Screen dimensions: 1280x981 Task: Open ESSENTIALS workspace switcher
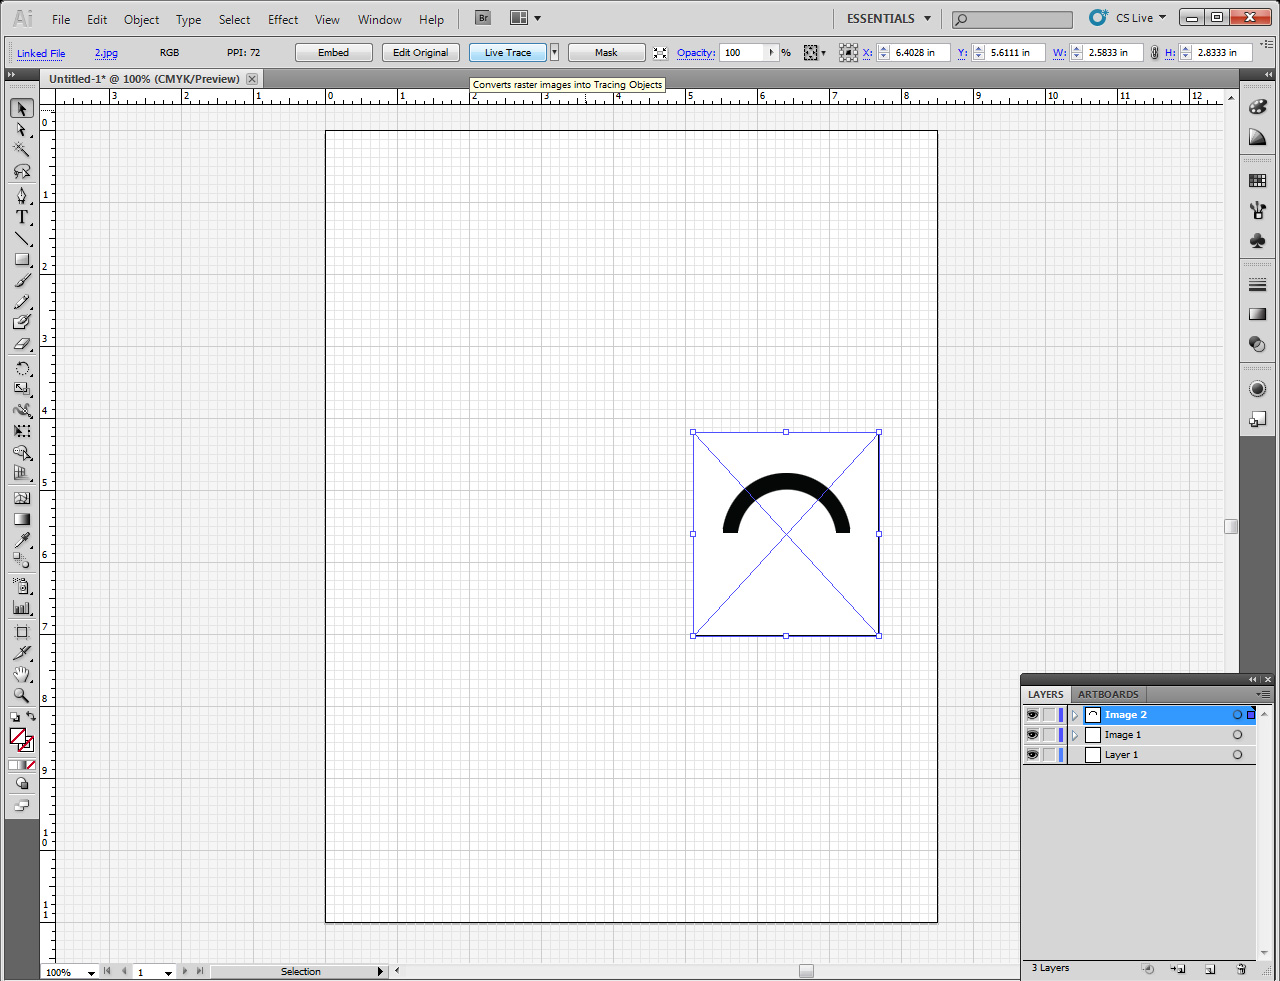click(888, 18)
